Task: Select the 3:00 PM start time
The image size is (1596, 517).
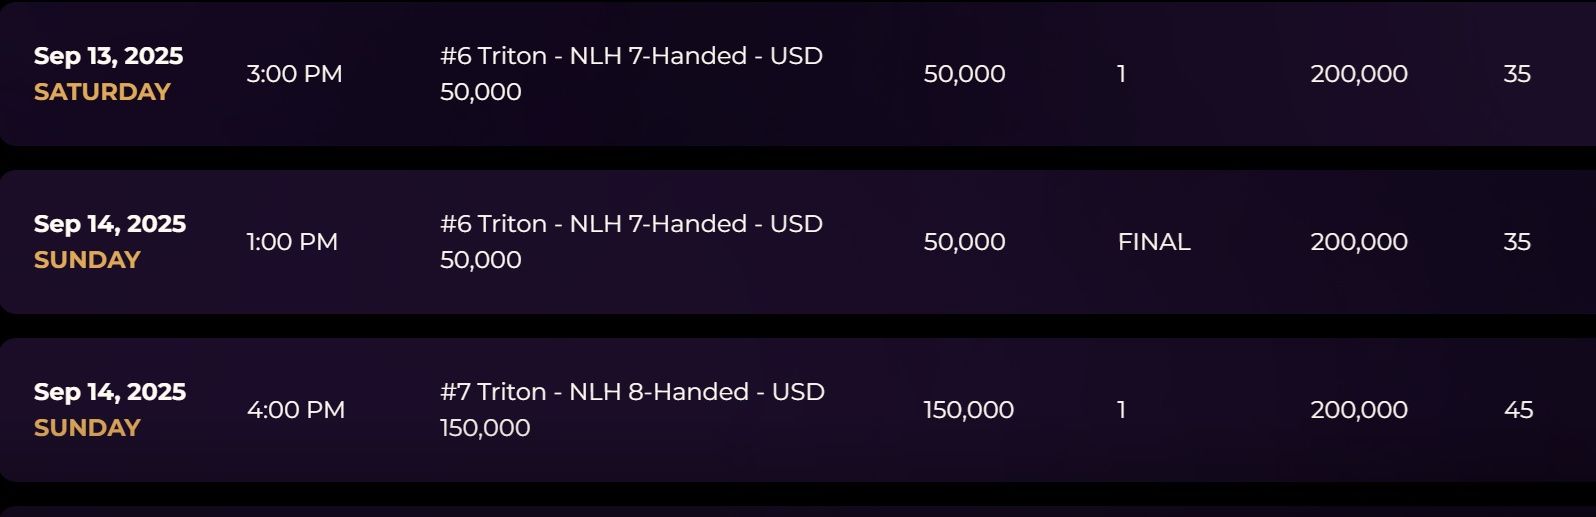Action: point(294,74)
